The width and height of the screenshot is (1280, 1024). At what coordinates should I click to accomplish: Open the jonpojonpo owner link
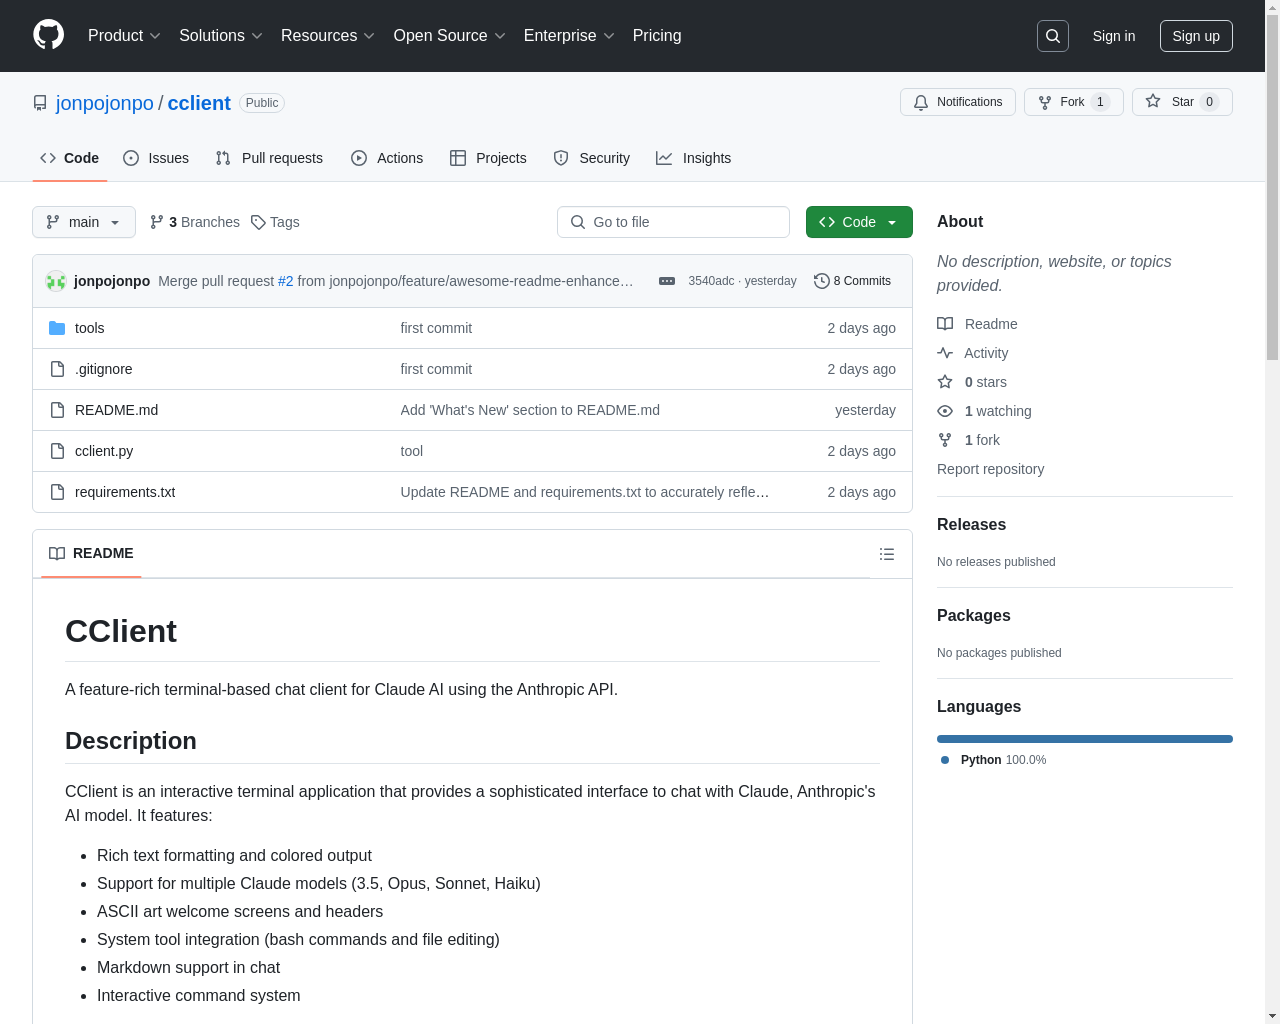105,103
